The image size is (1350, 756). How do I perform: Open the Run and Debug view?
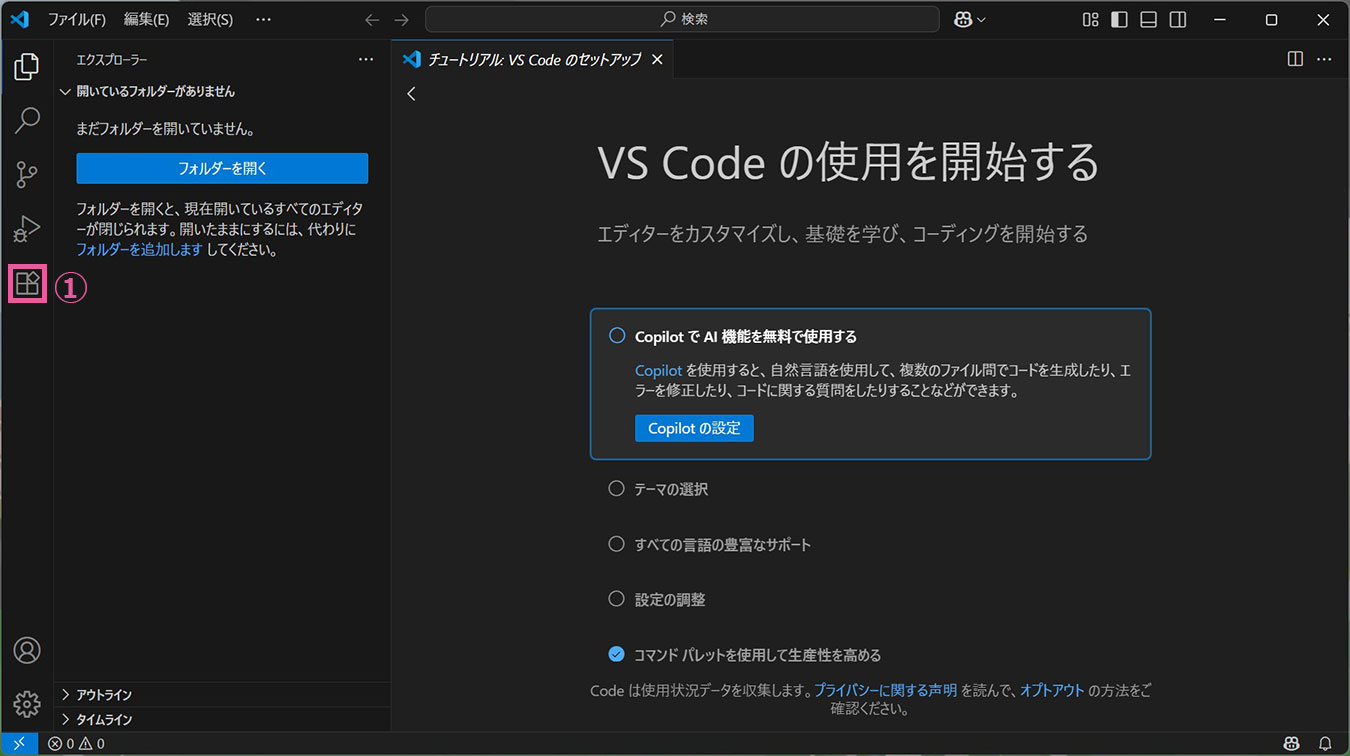(x=27, y=230)
